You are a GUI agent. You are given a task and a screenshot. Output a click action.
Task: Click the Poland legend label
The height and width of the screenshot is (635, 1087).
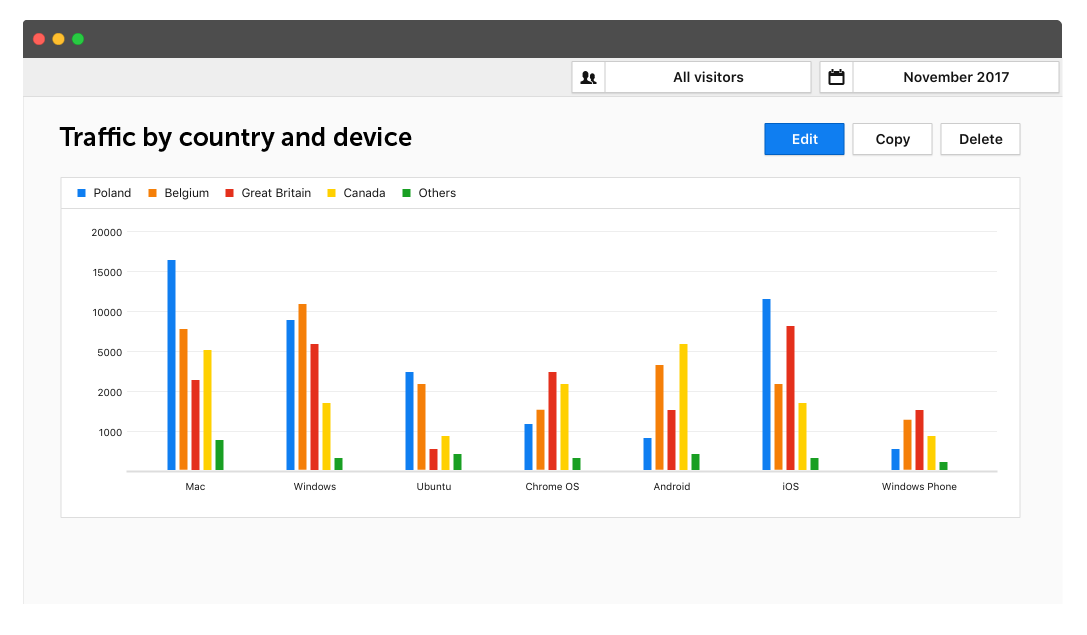click(x=112, y=193)
